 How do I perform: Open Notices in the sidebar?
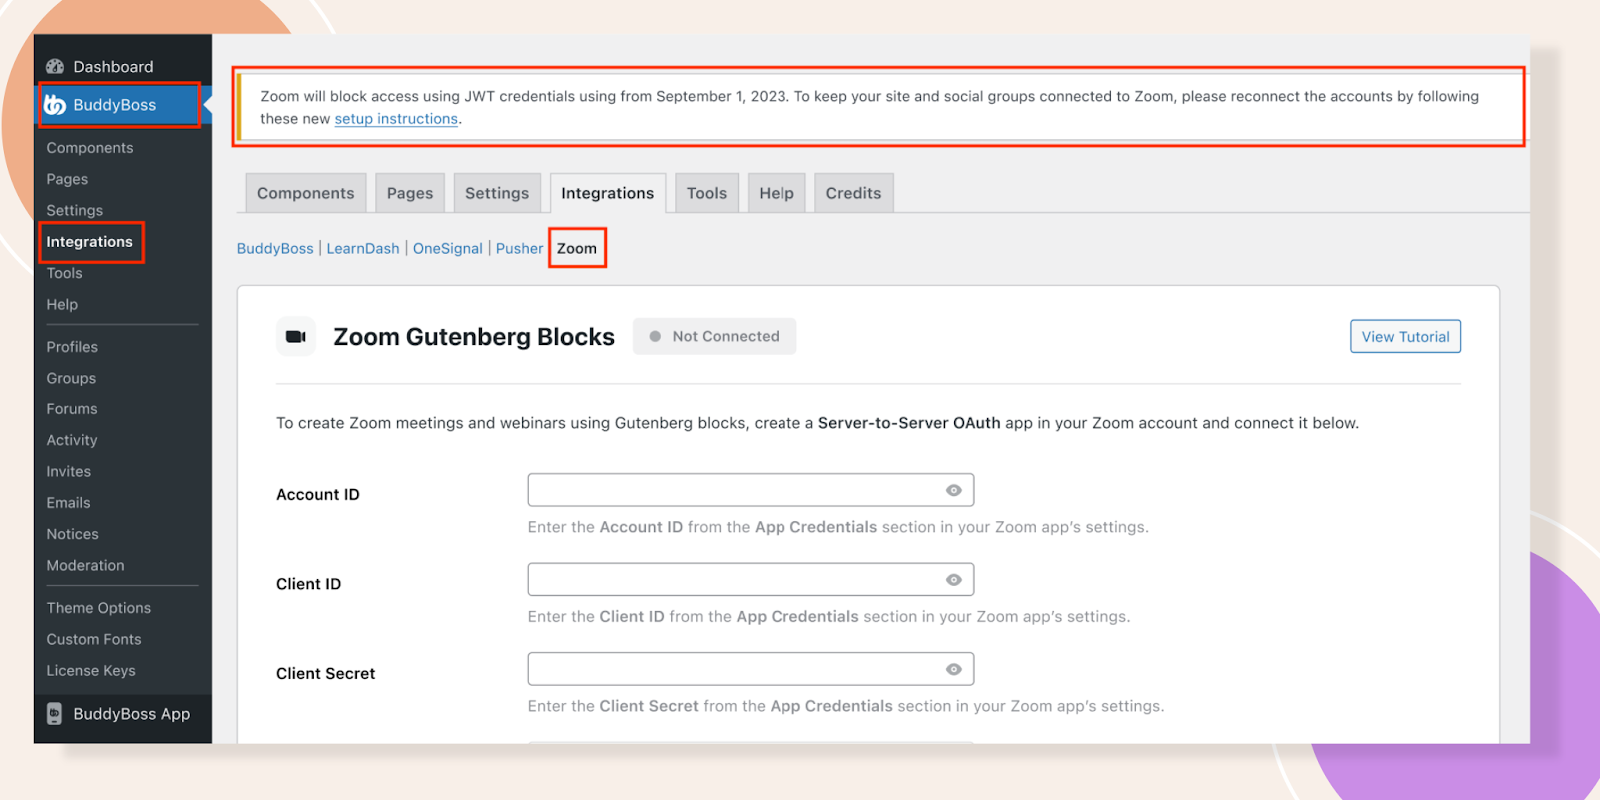[x=73, y=534]
